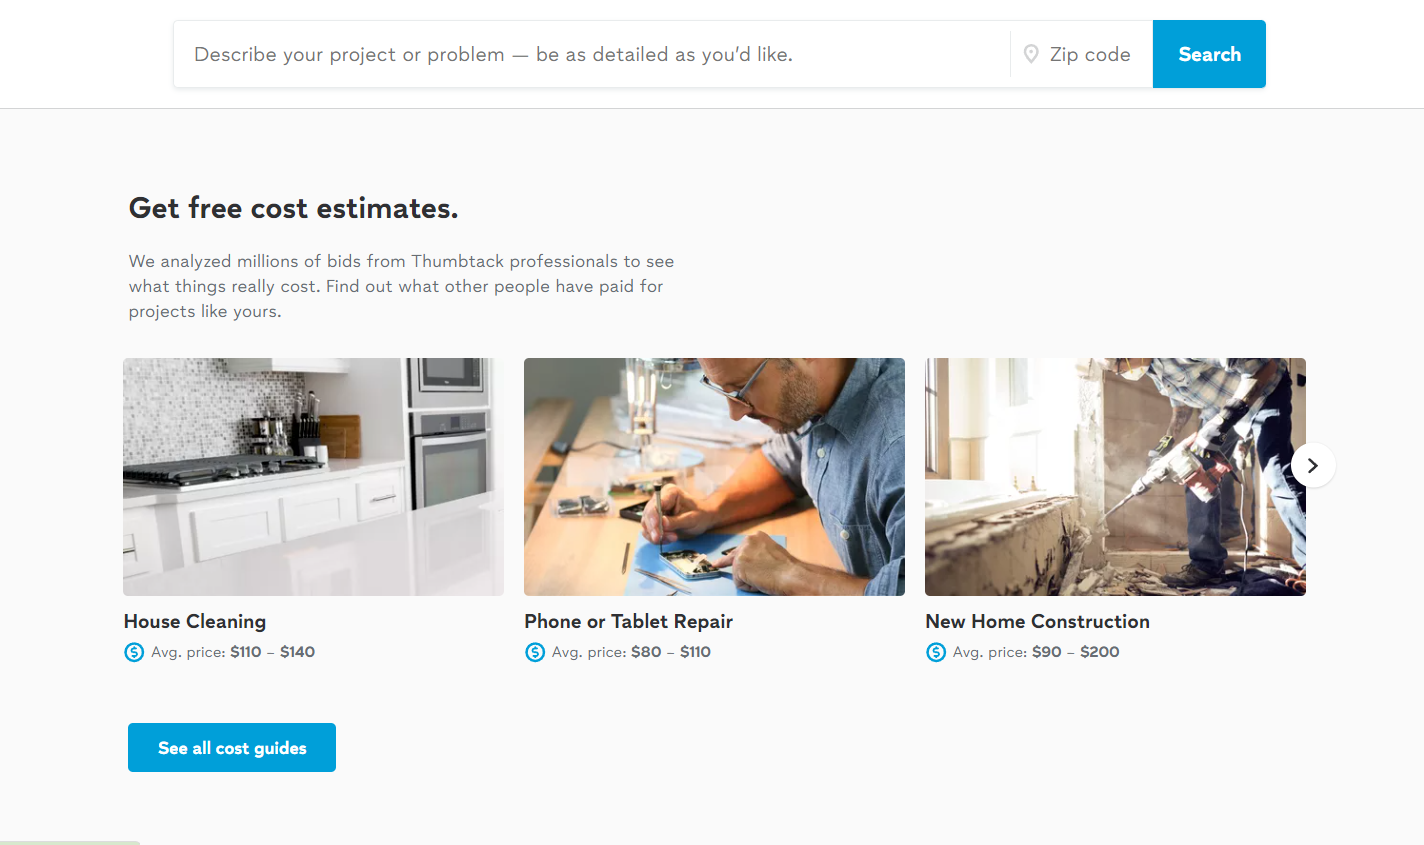Click the dollar icon near New Home Construction's price
The height and width of the screenshot is (845, 1424).
(x=936, y=652)
